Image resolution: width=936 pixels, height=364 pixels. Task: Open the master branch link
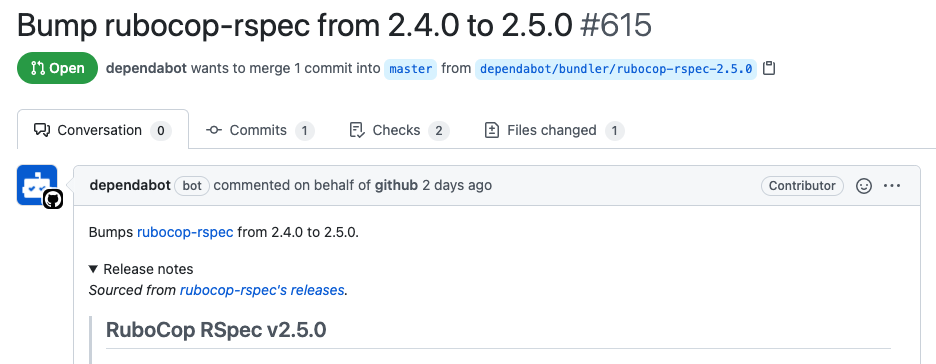411,69
